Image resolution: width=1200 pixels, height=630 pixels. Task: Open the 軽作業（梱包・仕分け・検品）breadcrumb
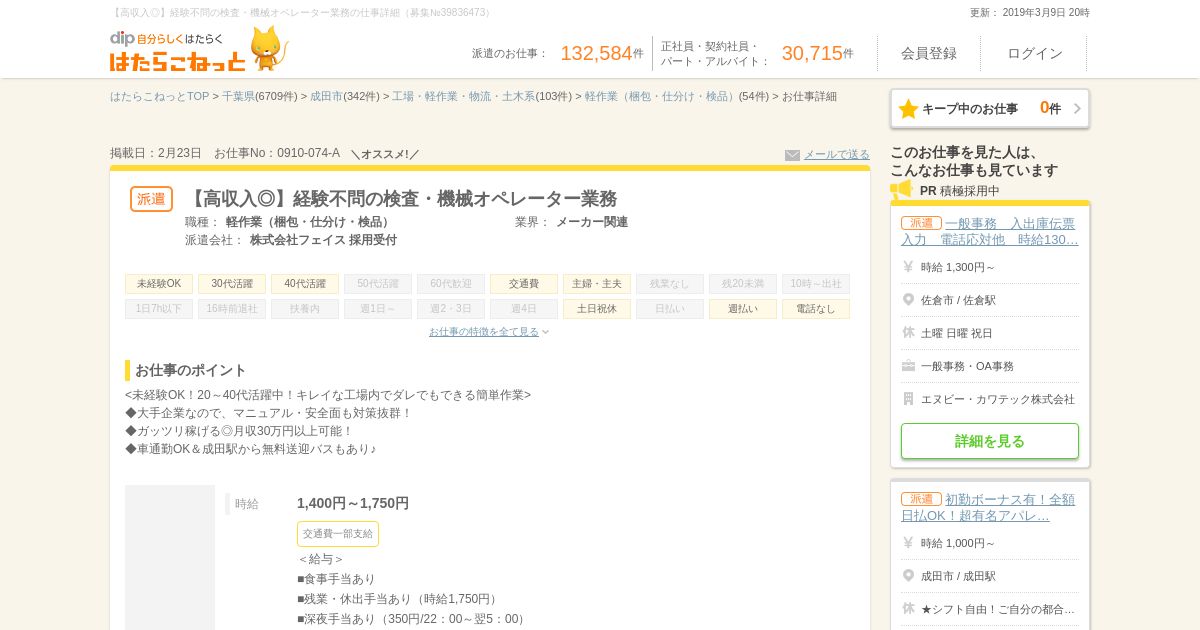(x=661, y=97)
